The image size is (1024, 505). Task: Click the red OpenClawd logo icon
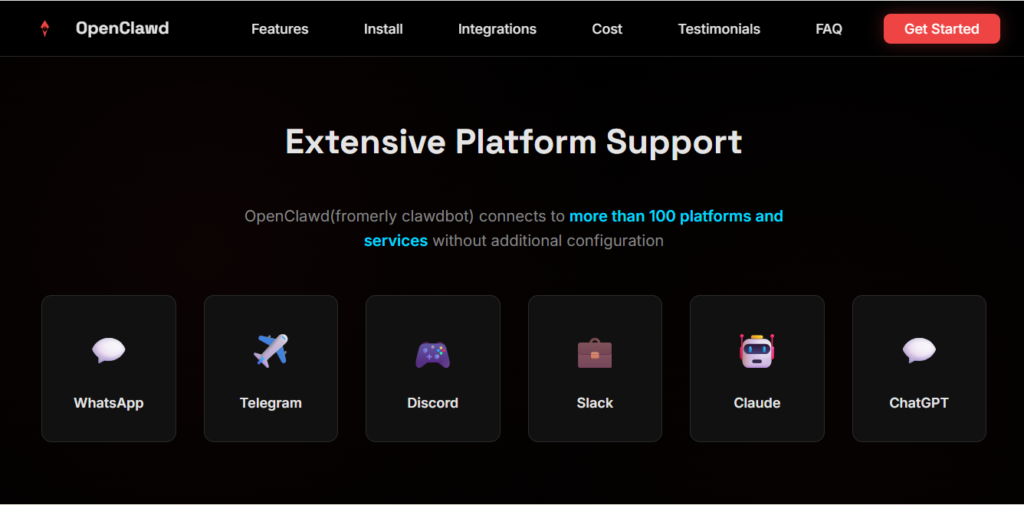pos(44,29)
